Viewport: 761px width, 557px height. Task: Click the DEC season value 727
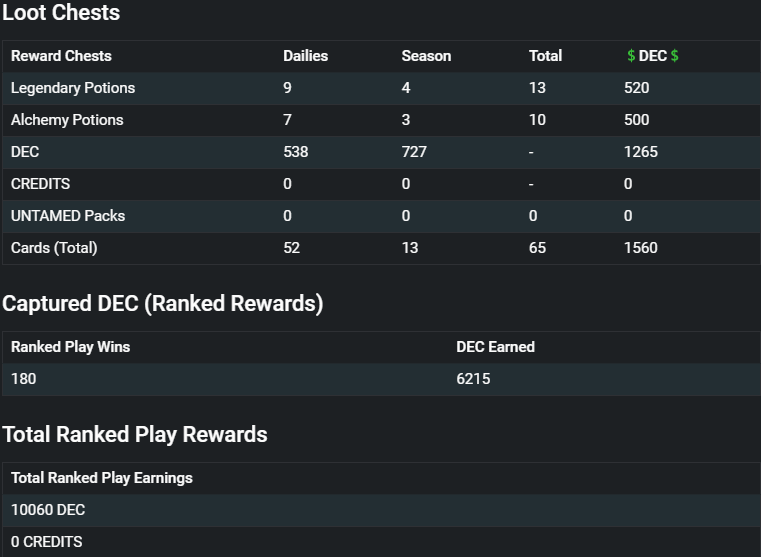coord(414,152)
